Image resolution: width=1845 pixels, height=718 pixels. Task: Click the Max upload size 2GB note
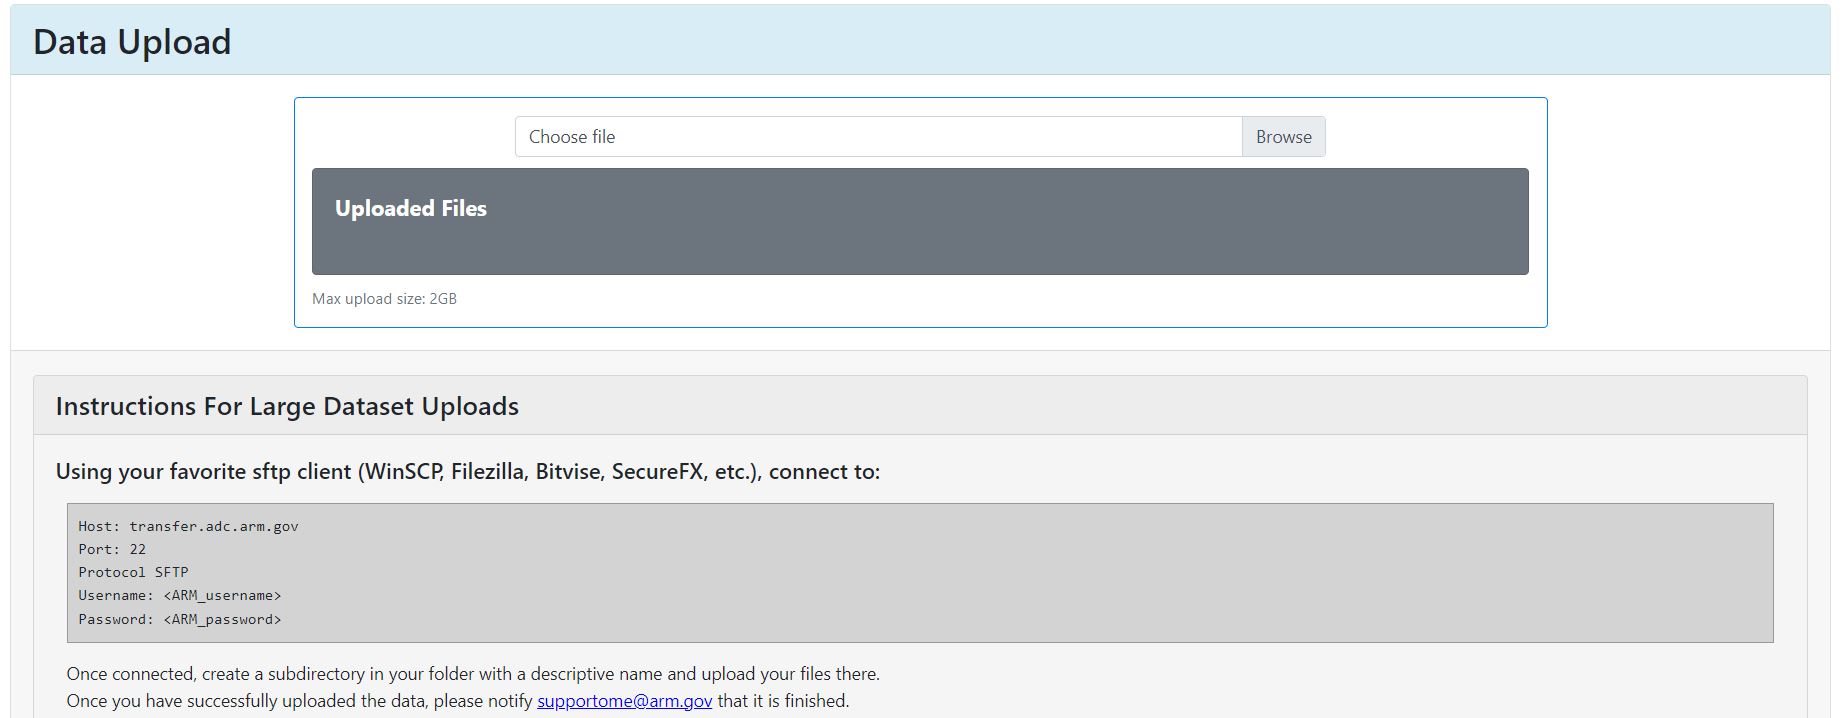click(x=384, y=299)
